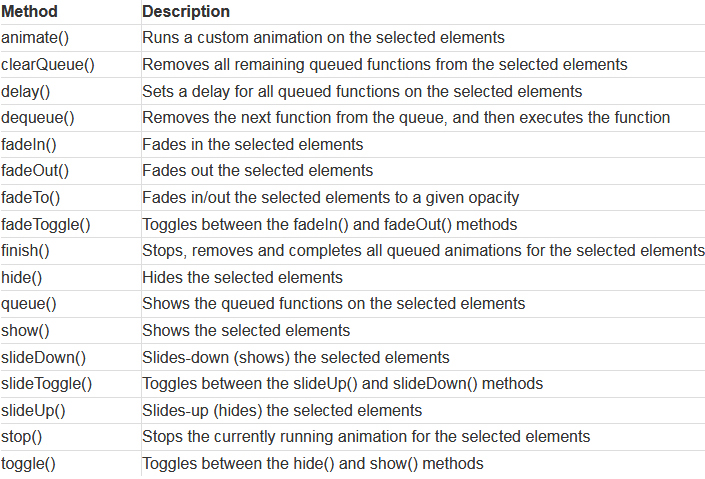This screenshot has width=705, height=479.
Task: Open the queue() method entry
Action: tap(29, 304)
